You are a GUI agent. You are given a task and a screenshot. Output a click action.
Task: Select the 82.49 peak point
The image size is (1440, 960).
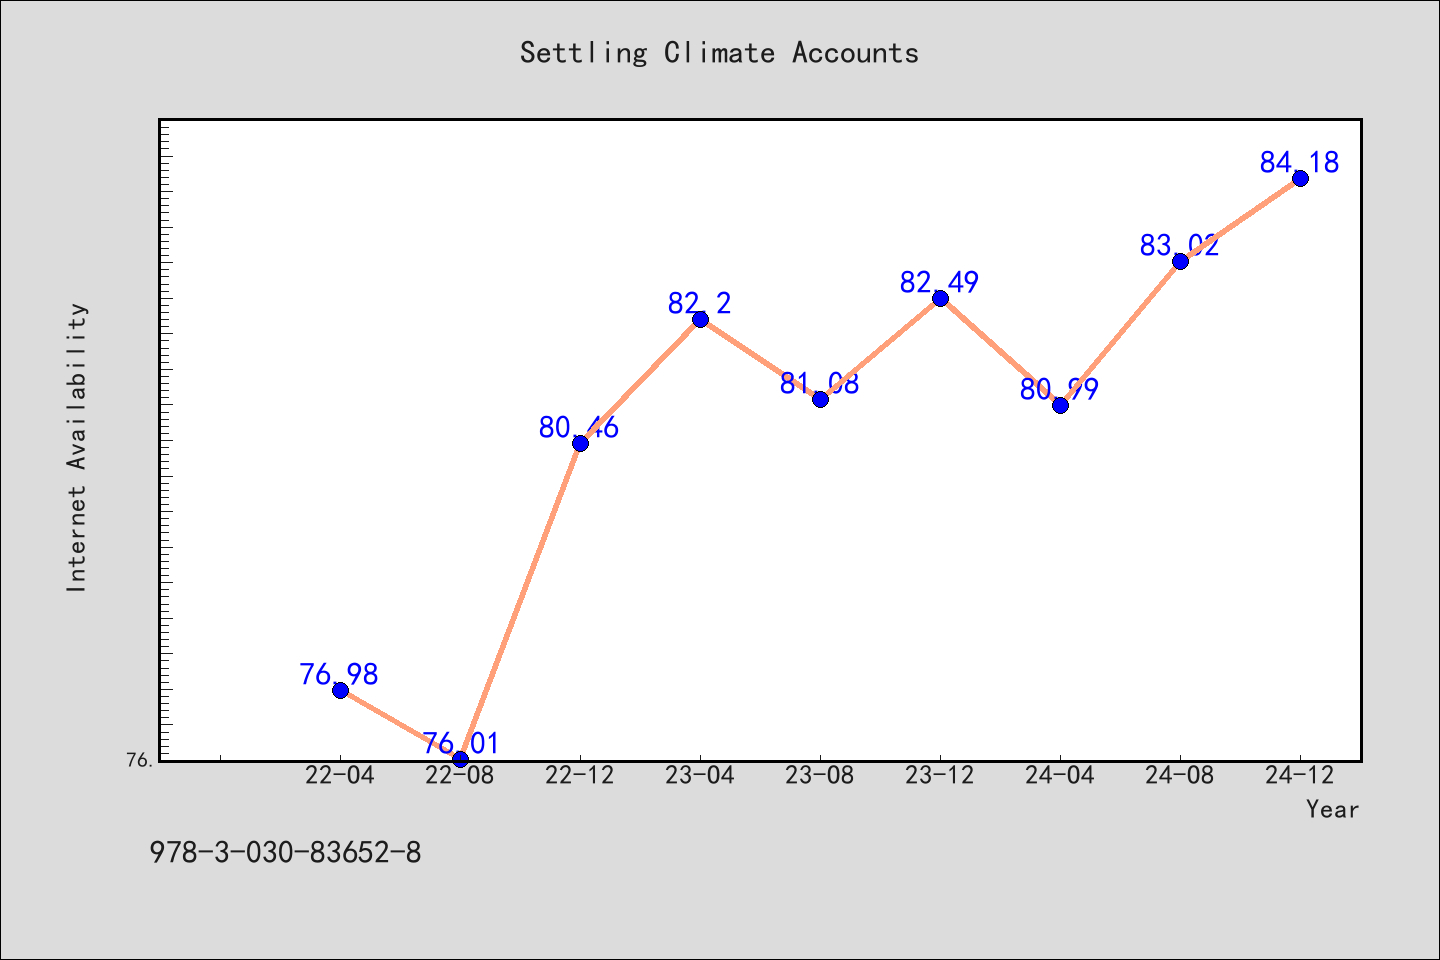tap(940, 298)
